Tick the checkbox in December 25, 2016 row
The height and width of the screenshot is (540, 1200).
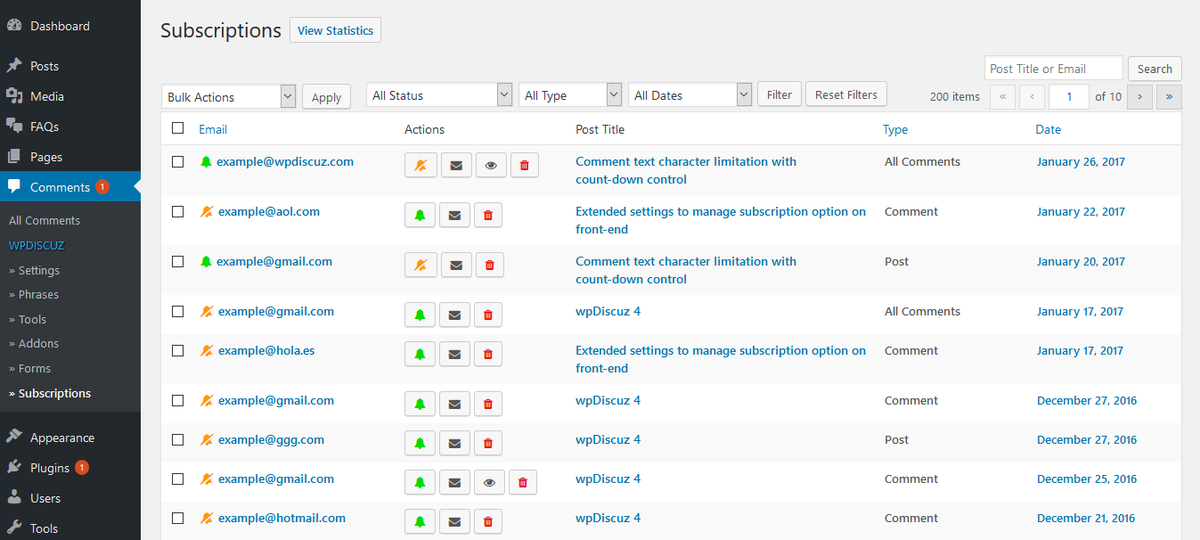[178, 479]
